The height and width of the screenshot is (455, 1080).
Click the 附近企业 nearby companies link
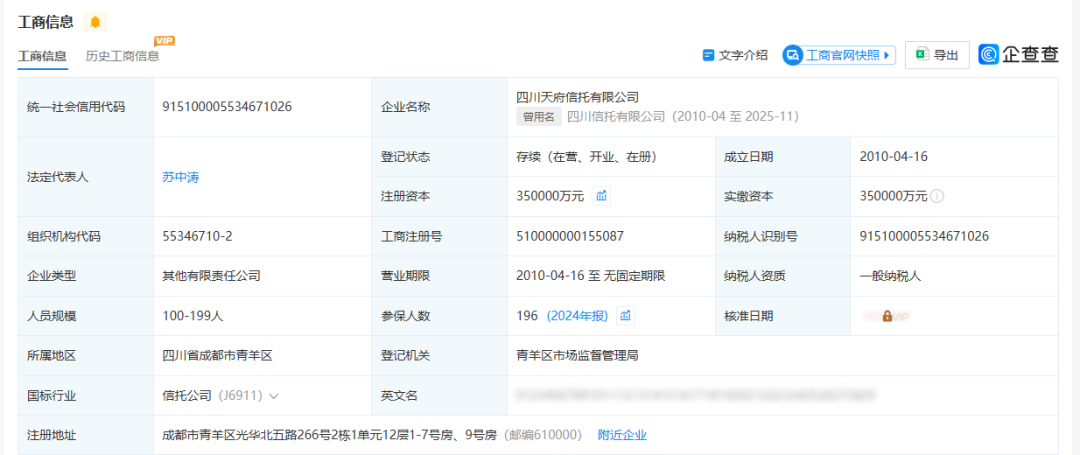622,435
